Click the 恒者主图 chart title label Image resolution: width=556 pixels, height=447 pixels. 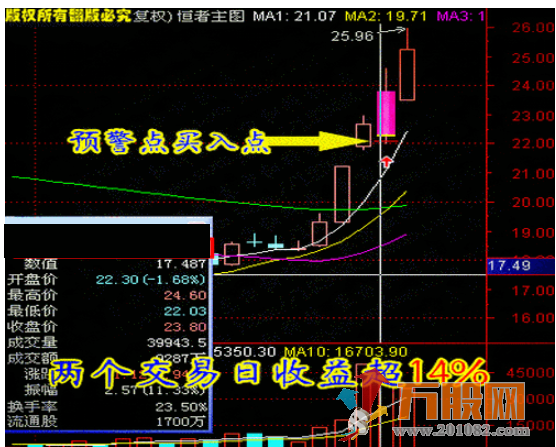click(211, 16)
